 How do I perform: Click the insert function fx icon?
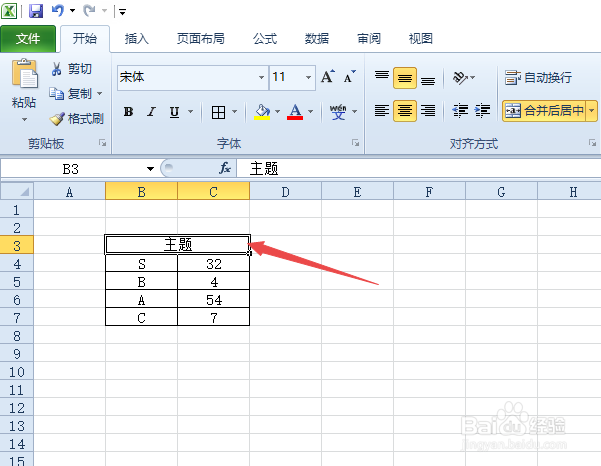(225, 168)
